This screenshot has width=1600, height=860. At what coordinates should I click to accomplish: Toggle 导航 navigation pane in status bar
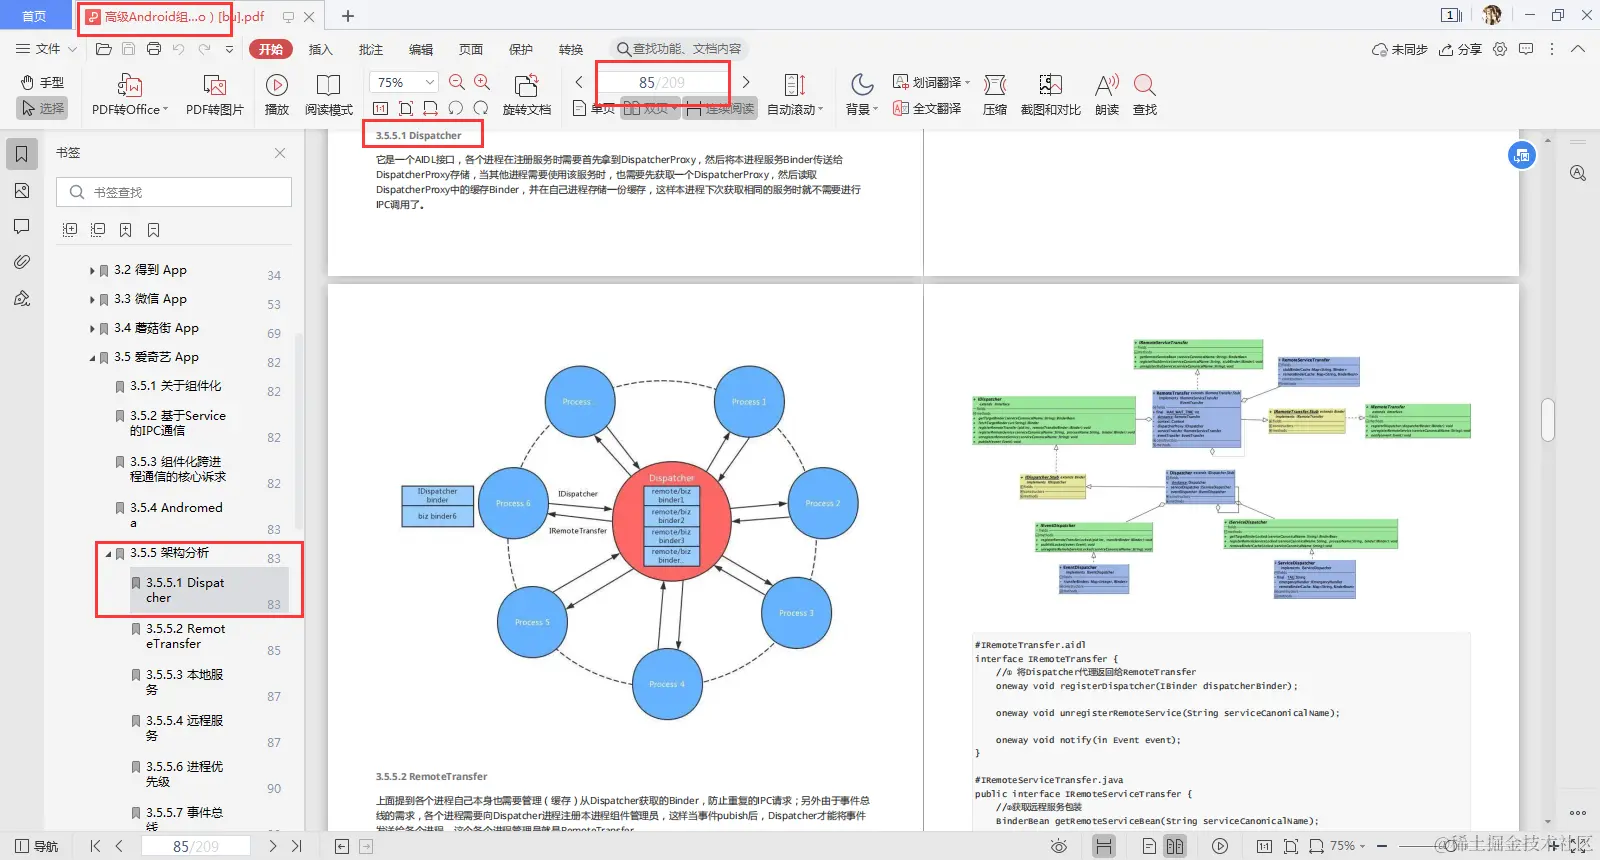pyautogui.click(x=38, y=846)
